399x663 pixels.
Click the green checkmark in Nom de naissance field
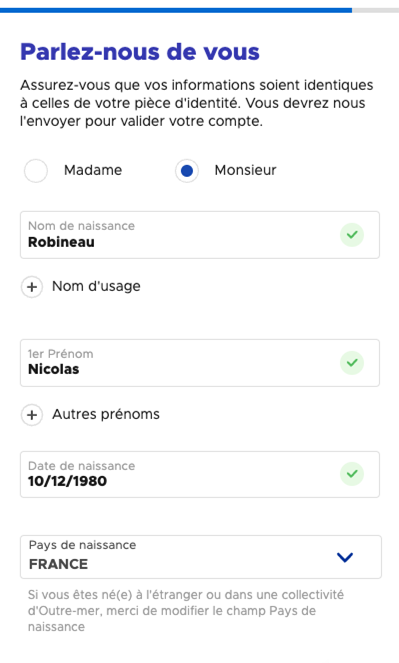[x=352, y=235]
